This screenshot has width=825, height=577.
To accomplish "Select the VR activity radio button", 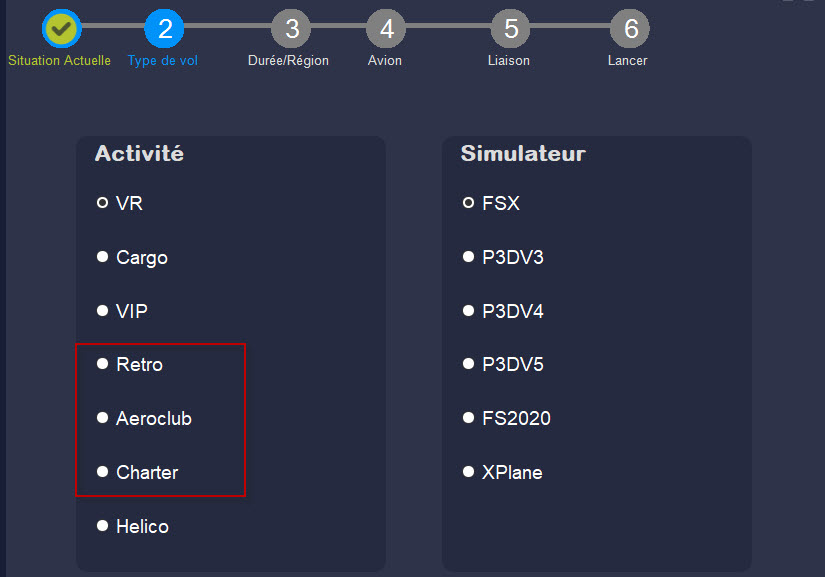I will 103,203.
